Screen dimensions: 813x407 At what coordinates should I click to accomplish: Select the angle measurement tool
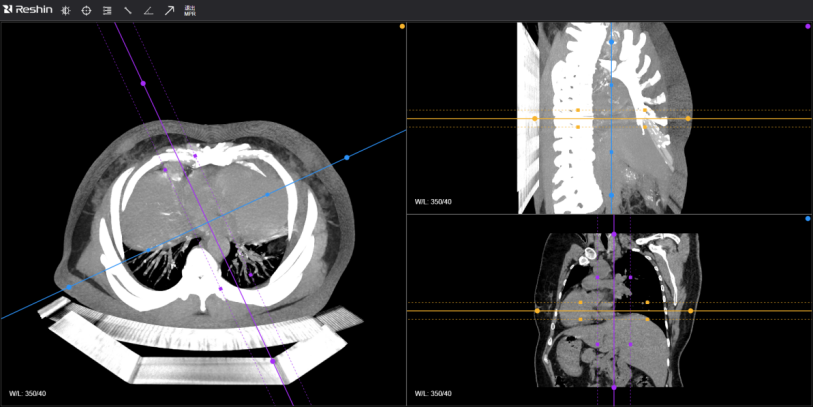[148, 10]
